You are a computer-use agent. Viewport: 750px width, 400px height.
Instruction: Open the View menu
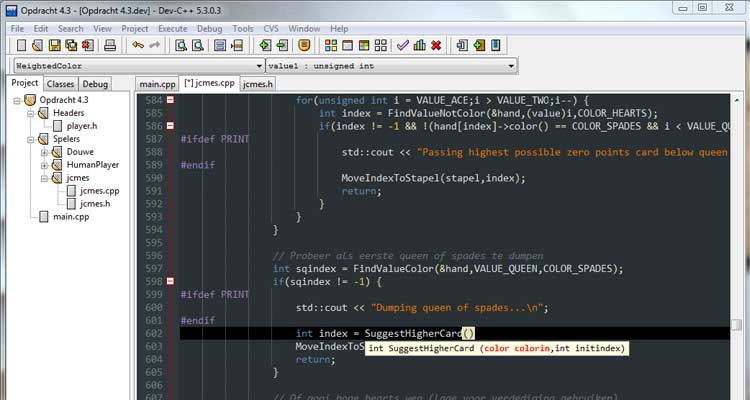(102, 29)
